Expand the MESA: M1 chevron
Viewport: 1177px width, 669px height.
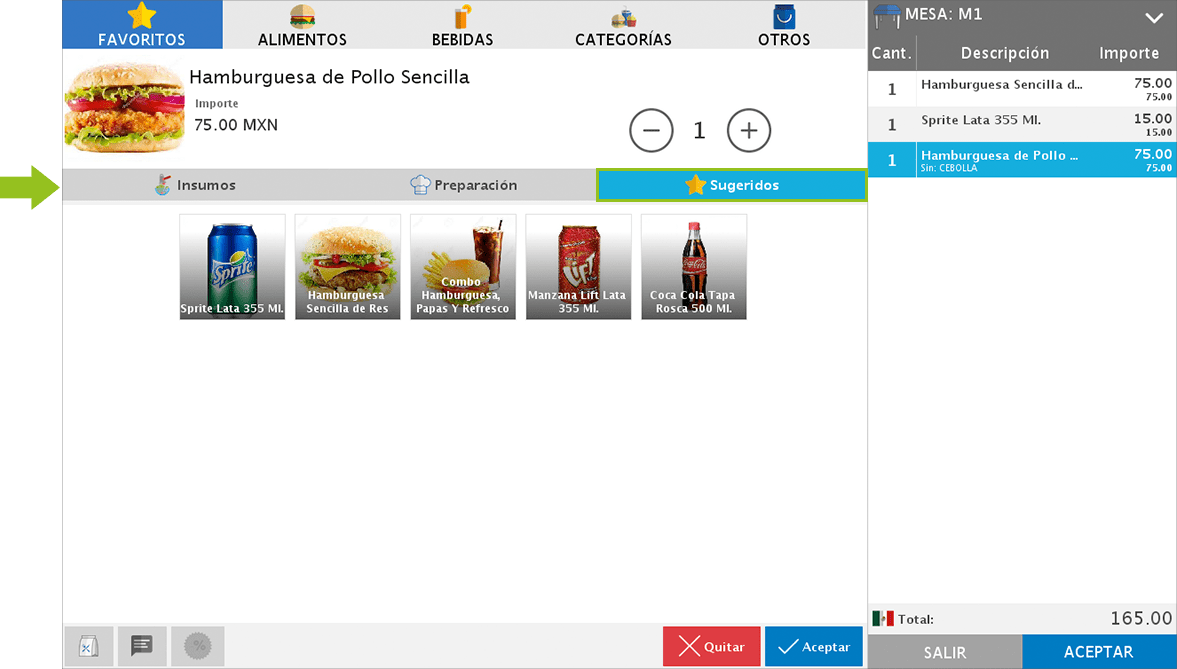(1153, 18)
